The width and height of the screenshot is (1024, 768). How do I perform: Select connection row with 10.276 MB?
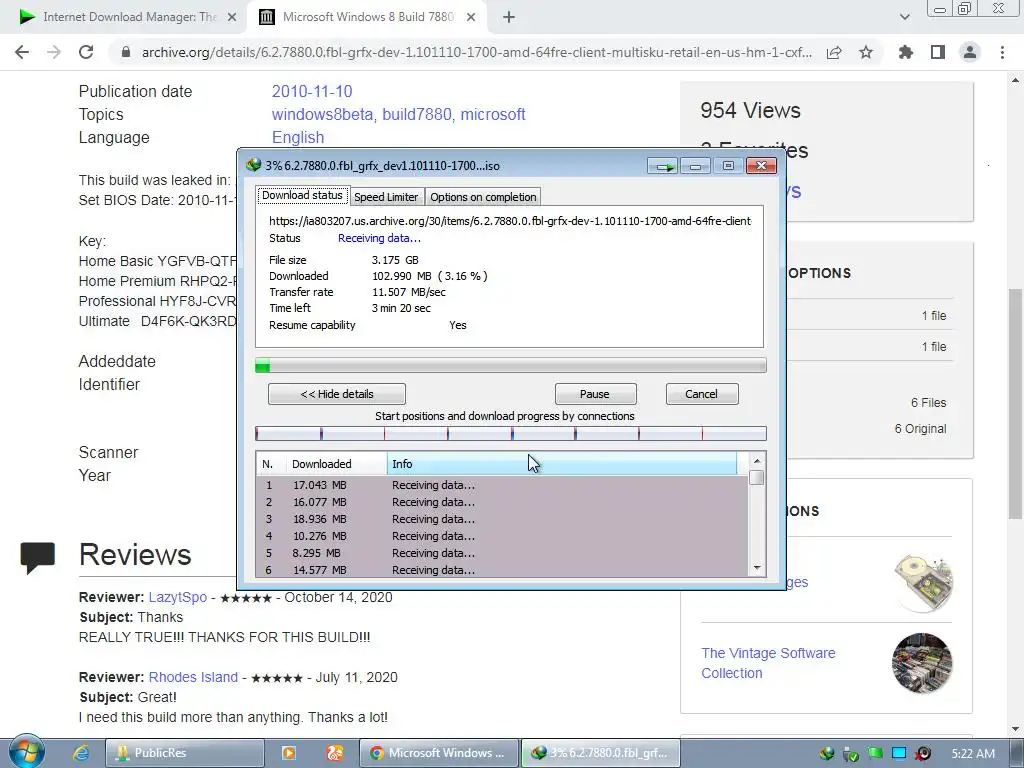click(x=502, y=536)
